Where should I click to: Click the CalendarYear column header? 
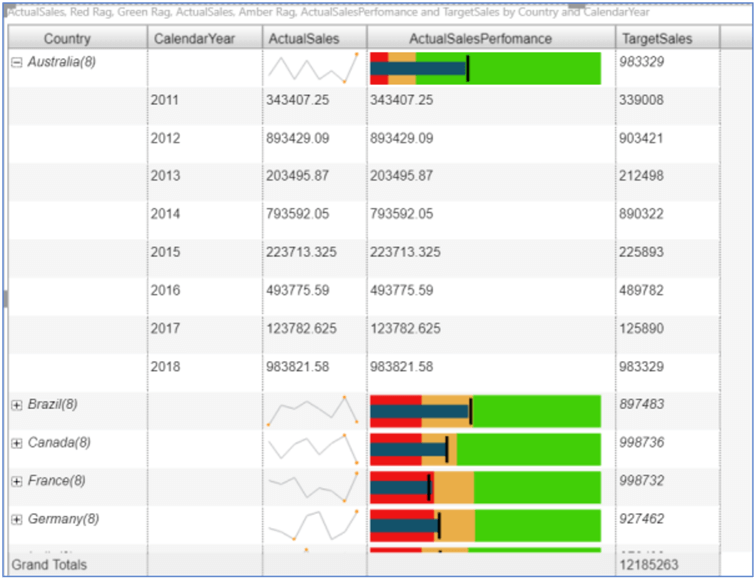(x=194, y=38)
